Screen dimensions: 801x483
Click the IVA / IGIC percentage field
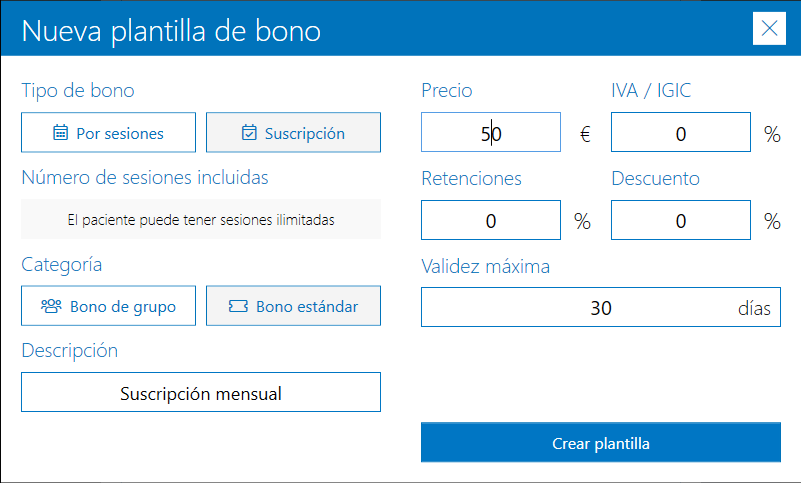coord(680,133)
